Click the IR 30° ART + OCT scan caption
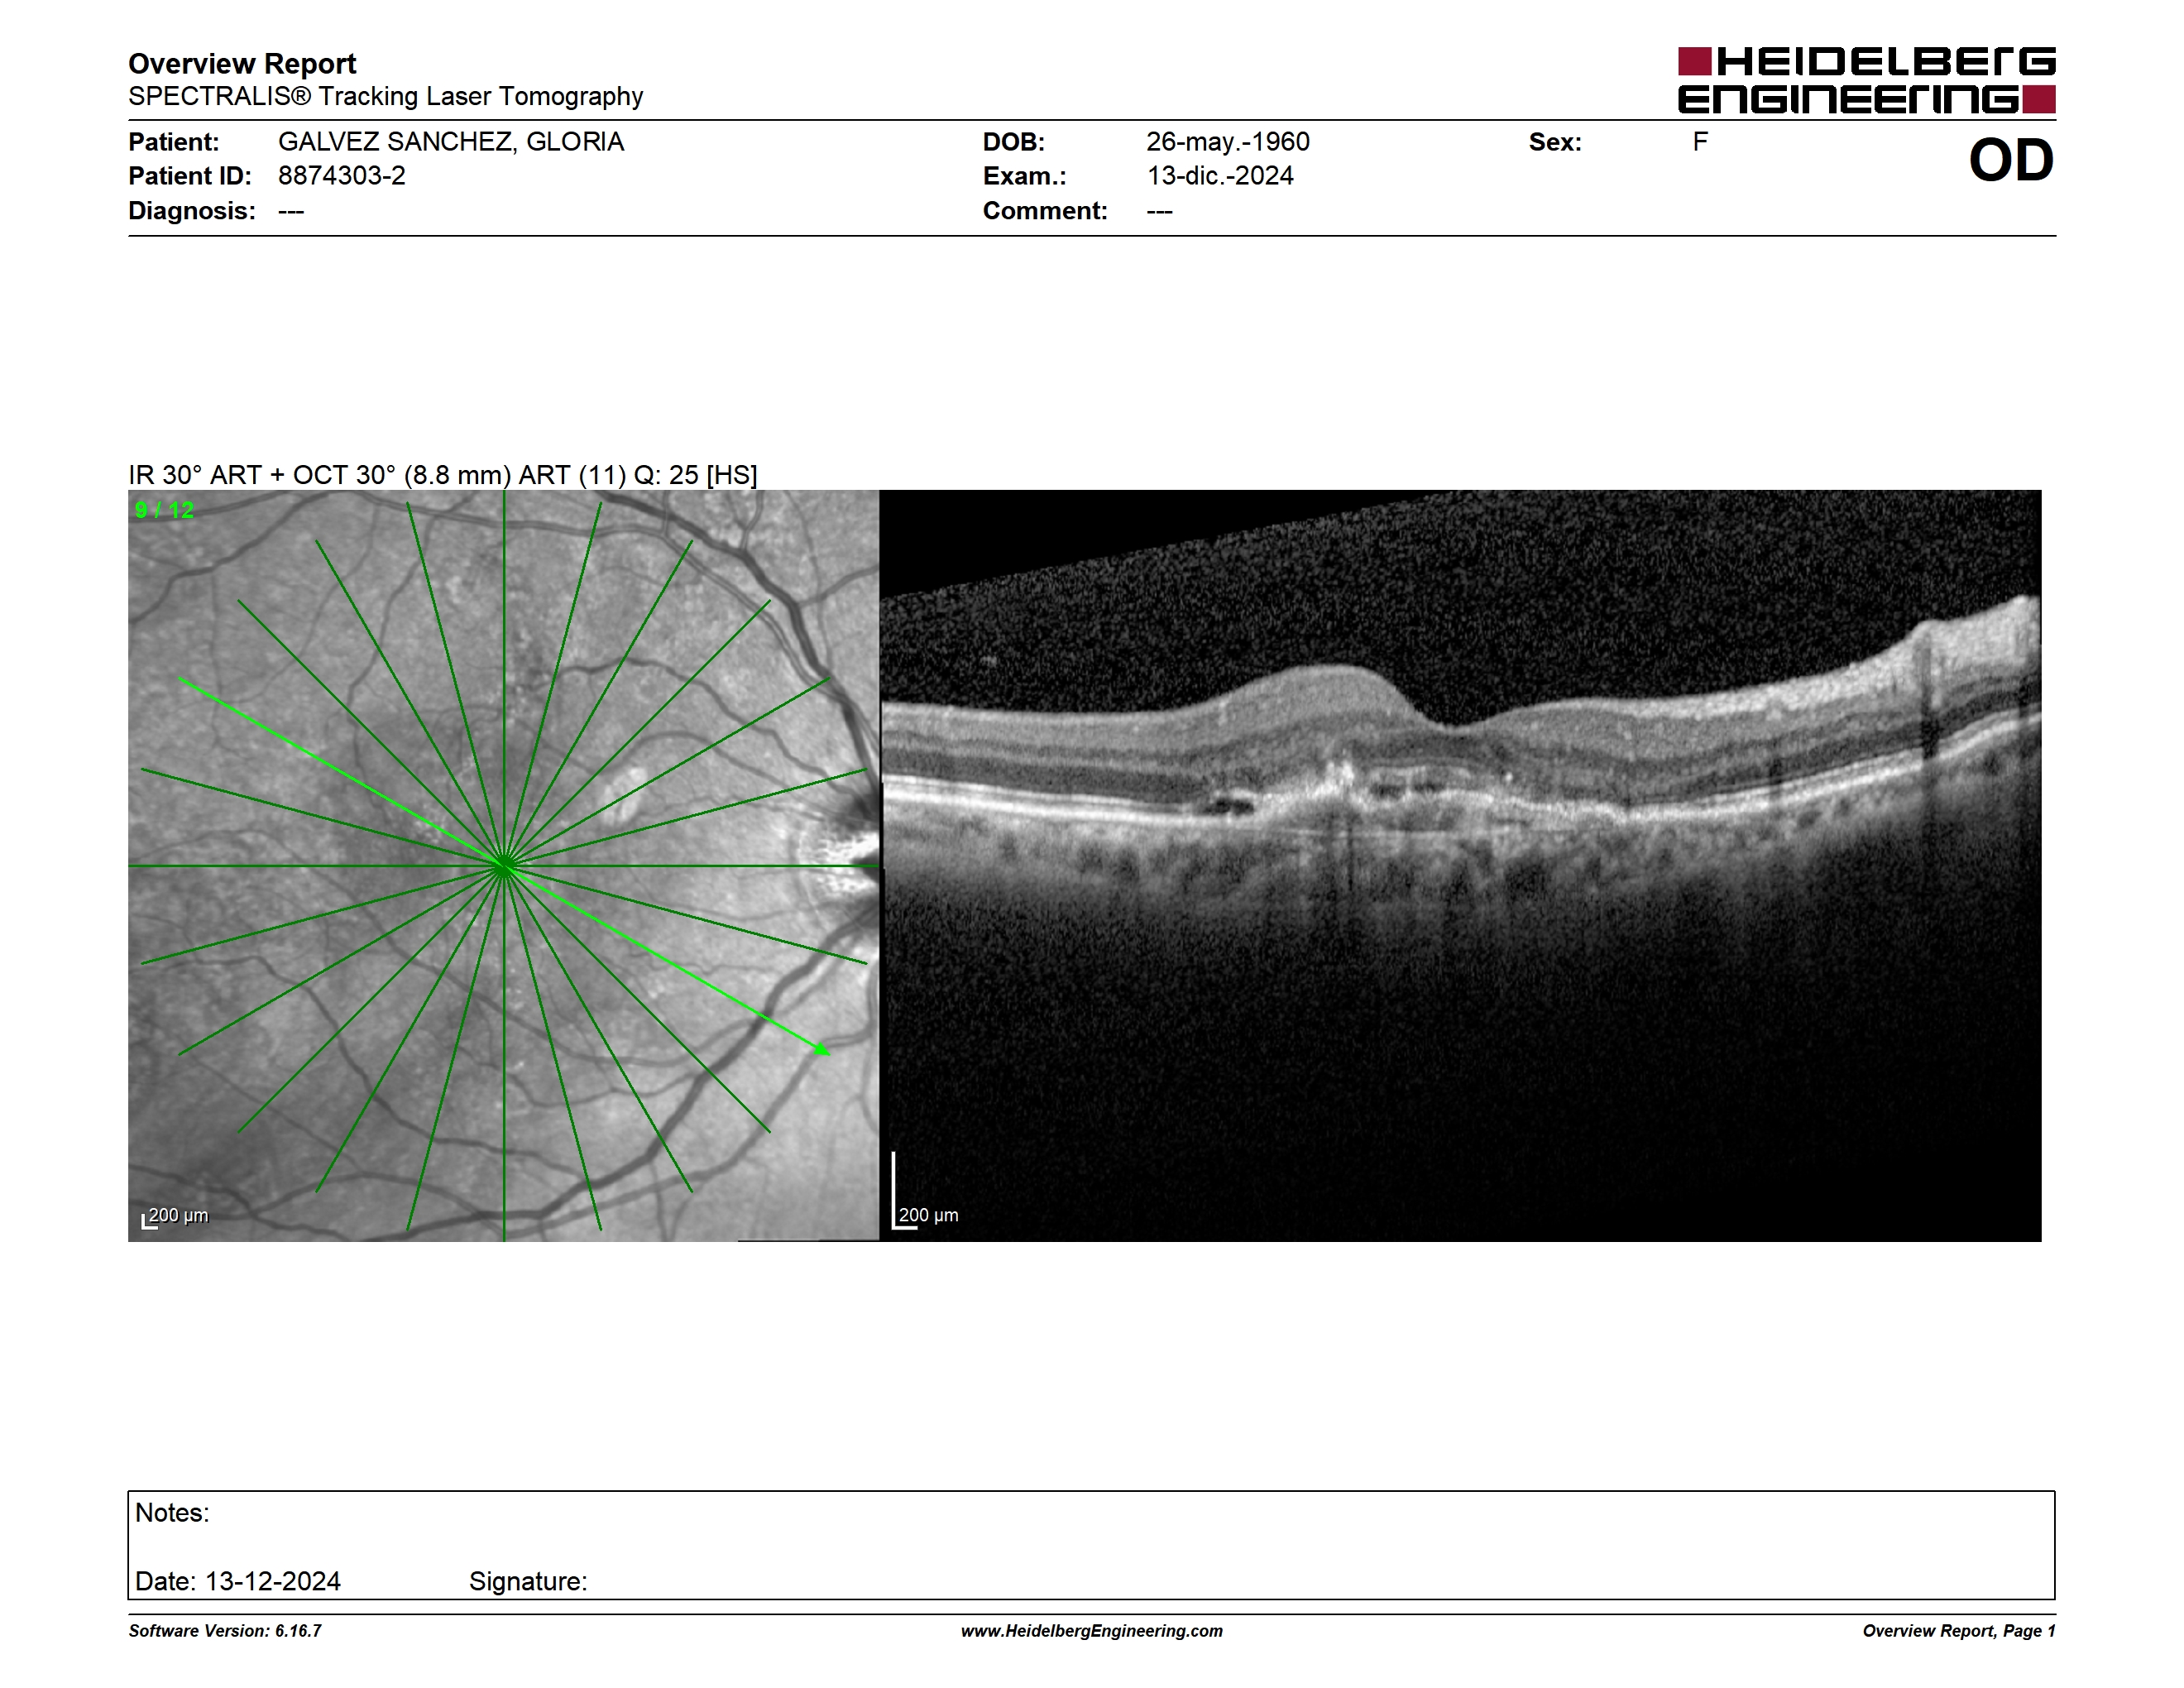The width and height of the screenshot is (2184, 1688). 443,475
